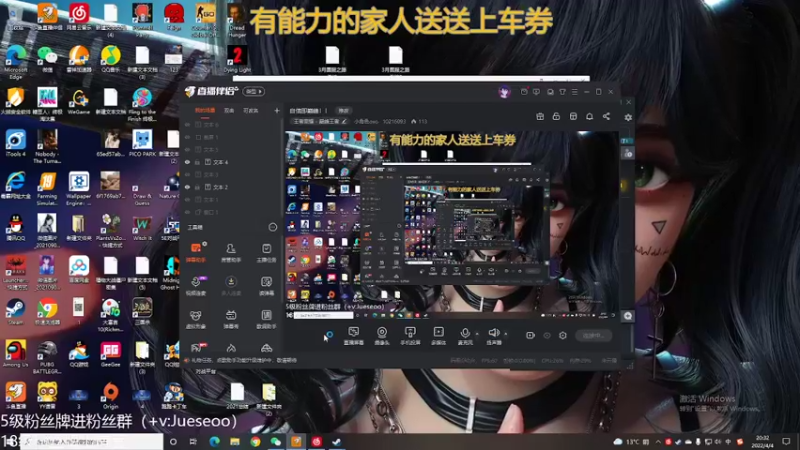Add live screen capture source
This screenshot has height=450, width=800.
click(x=354, y=336)
